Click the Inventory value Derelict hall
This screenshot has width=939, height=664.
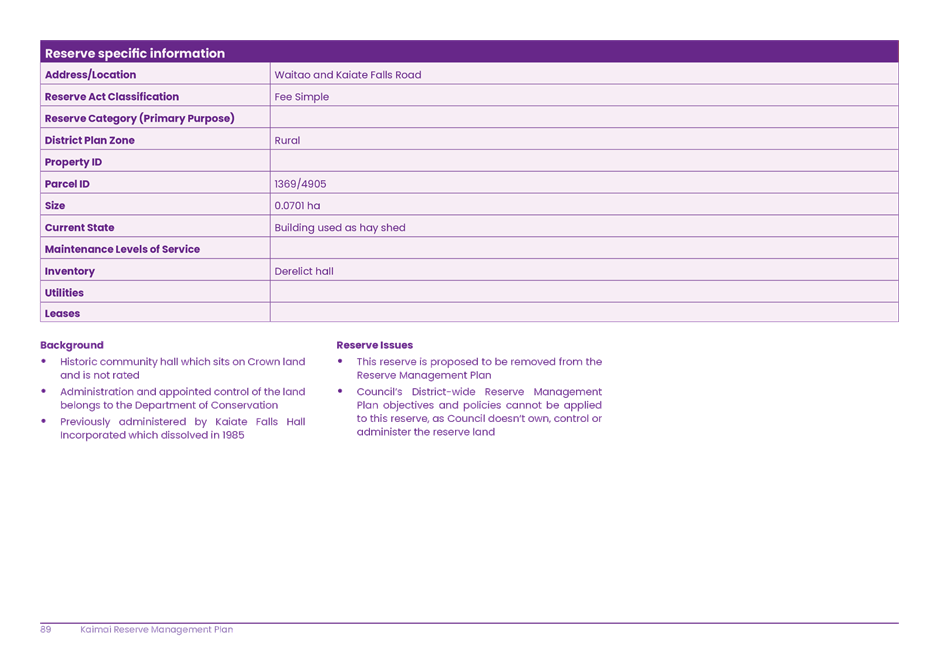pyautogui.click(x=301, y=270)
